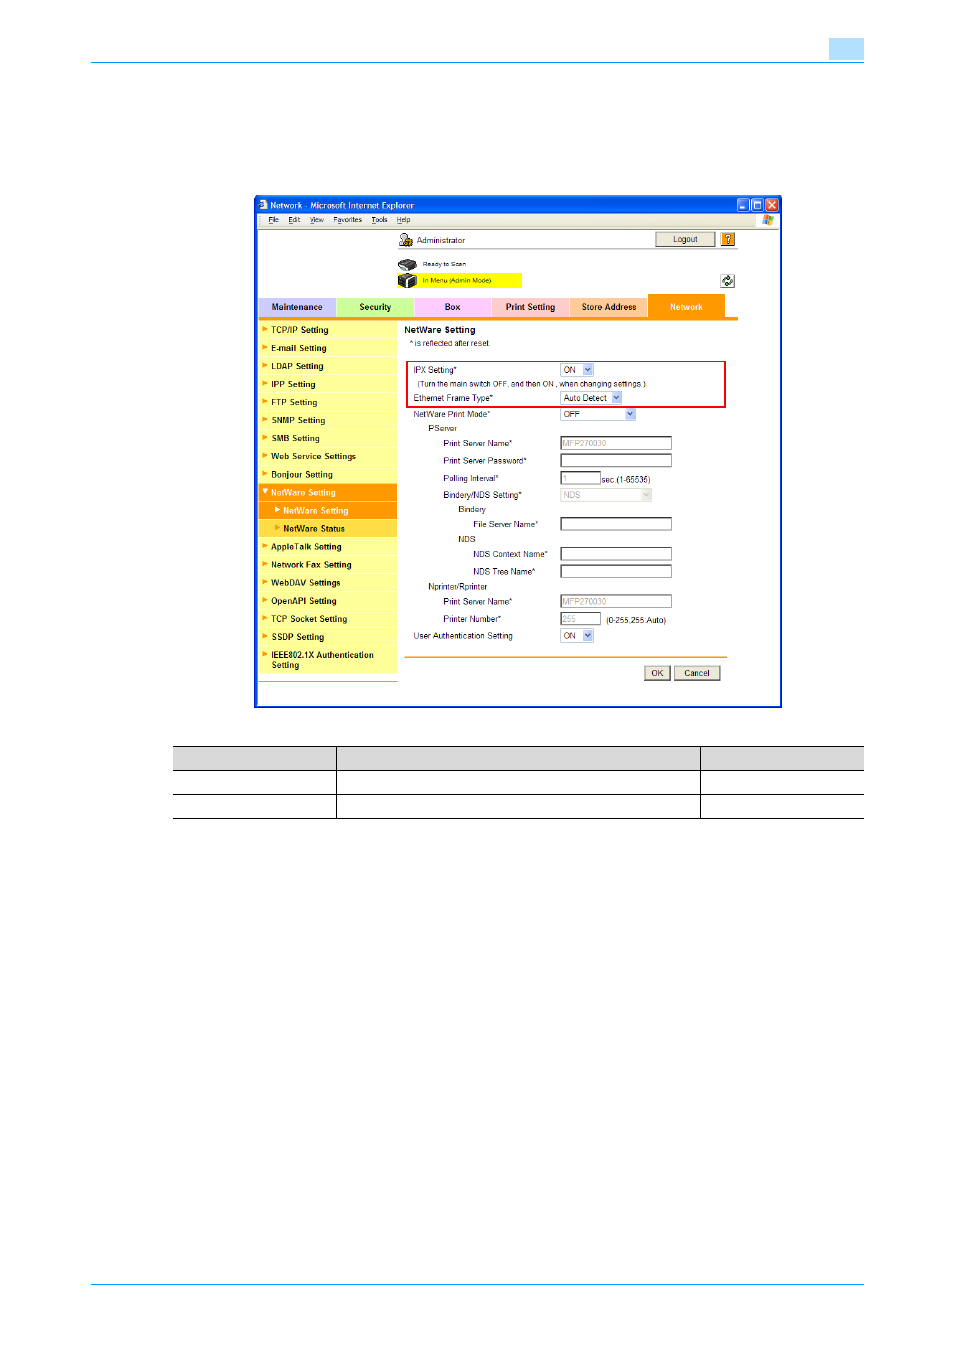Switch to the Maintenance tab
This screenshot has width=954, height=1350.
pos(297,307)
